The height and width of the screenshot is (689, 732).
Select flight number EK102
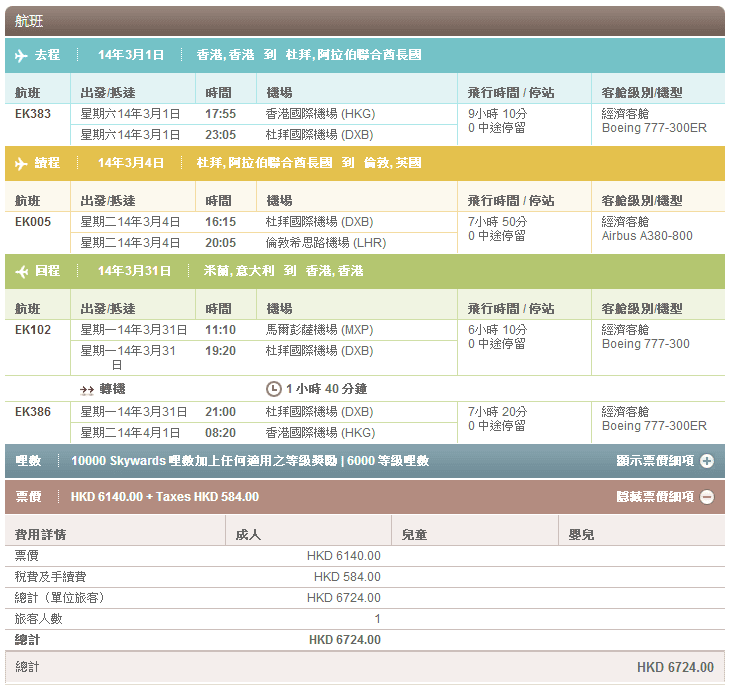tap(34, 330)
